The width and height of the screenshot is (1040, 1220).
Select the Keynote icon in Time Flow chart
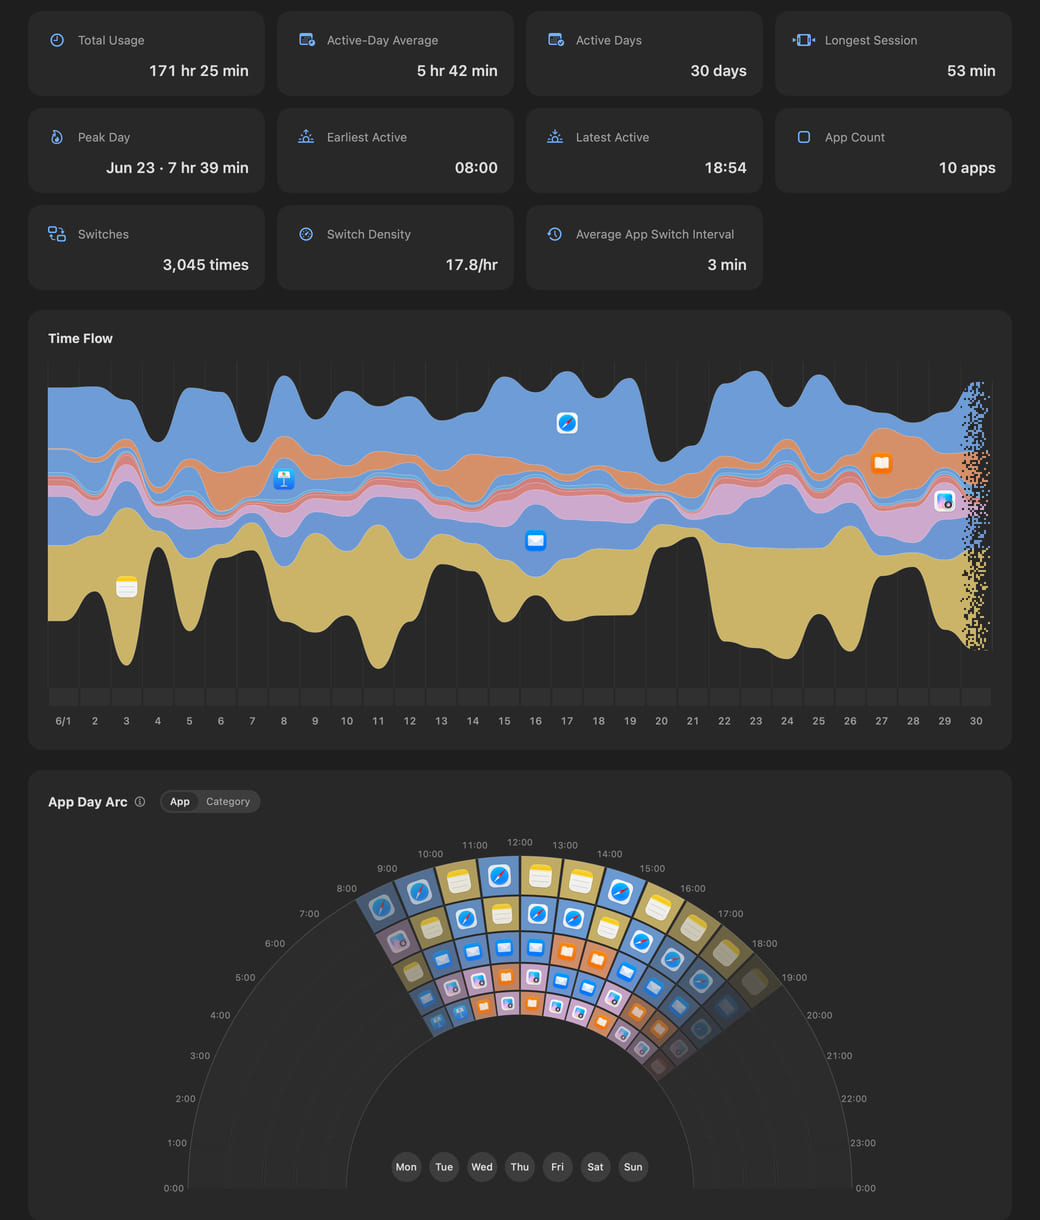click(284, 479)
